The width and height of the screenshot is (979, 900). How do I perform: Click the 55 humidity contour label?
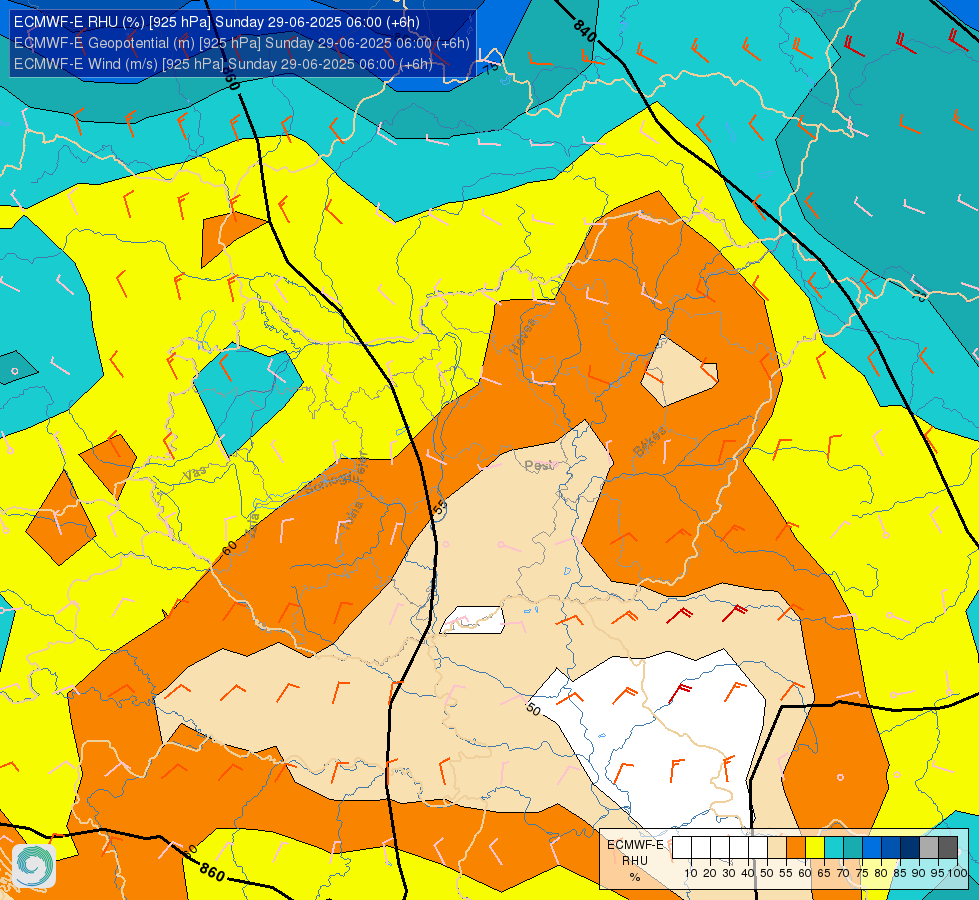pyautogui.click(x=440, y=508)
